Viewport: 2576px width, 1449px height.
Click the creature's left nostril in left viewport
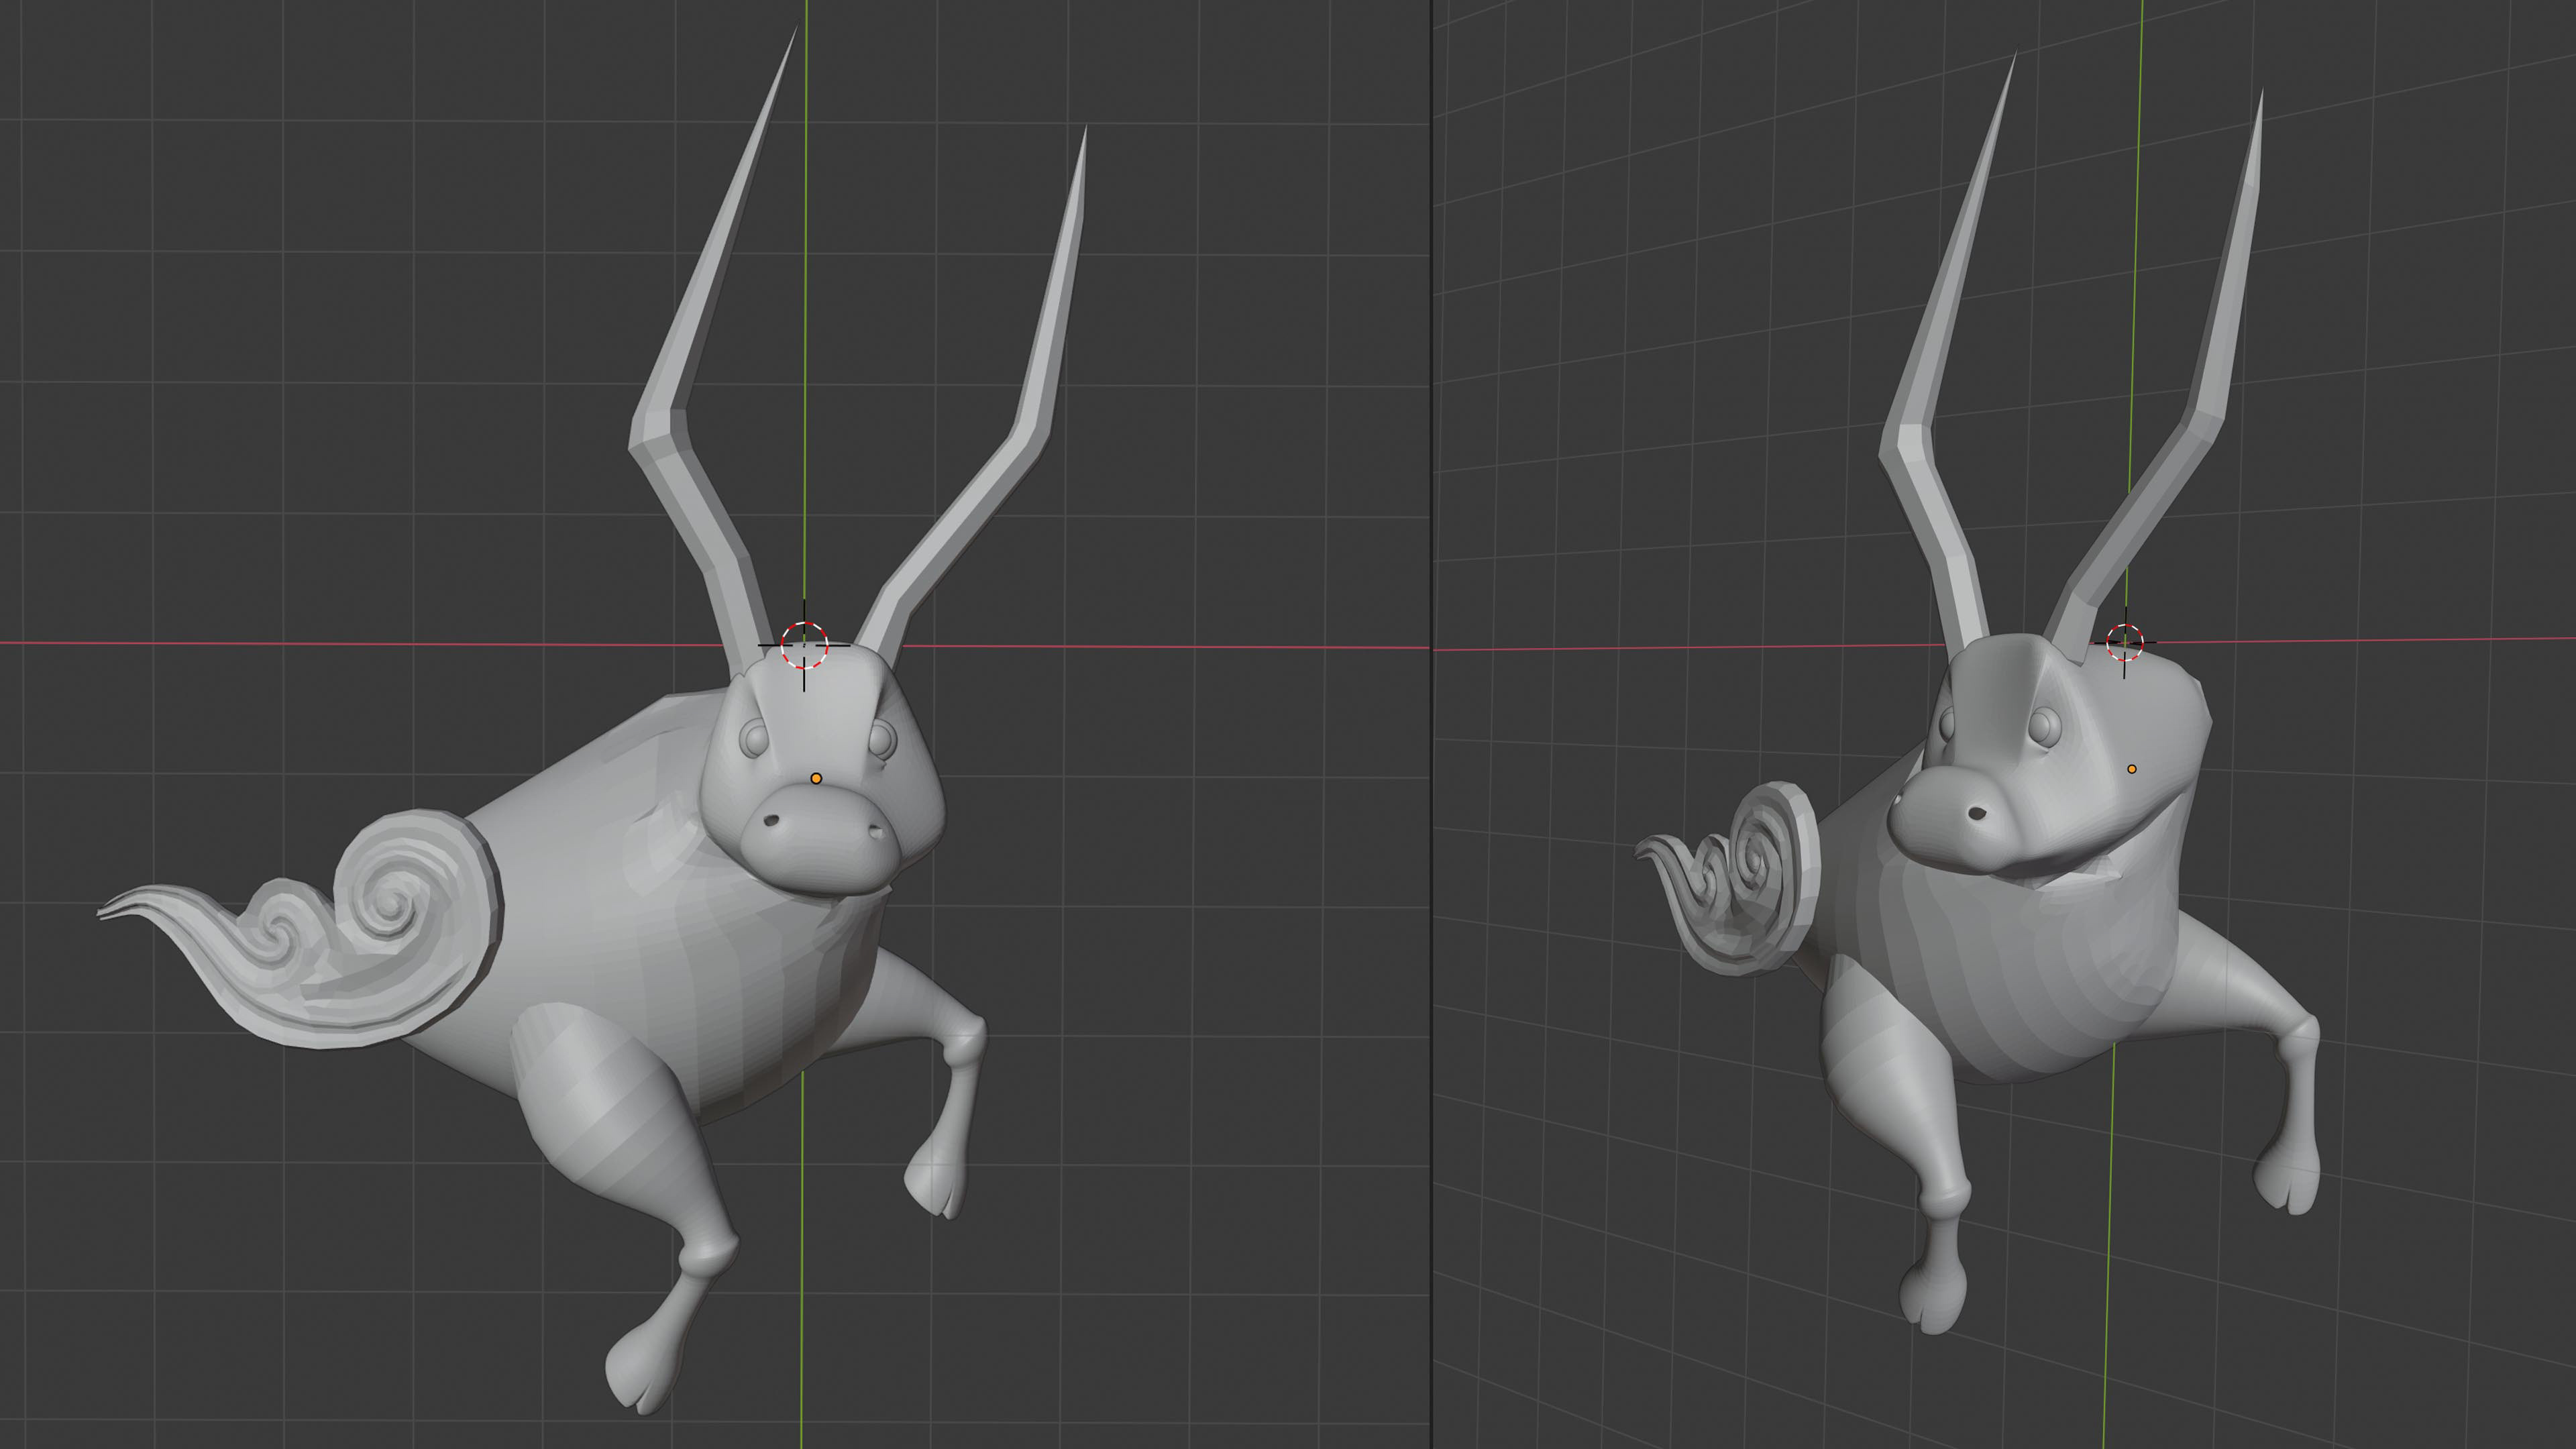point(772,820)
